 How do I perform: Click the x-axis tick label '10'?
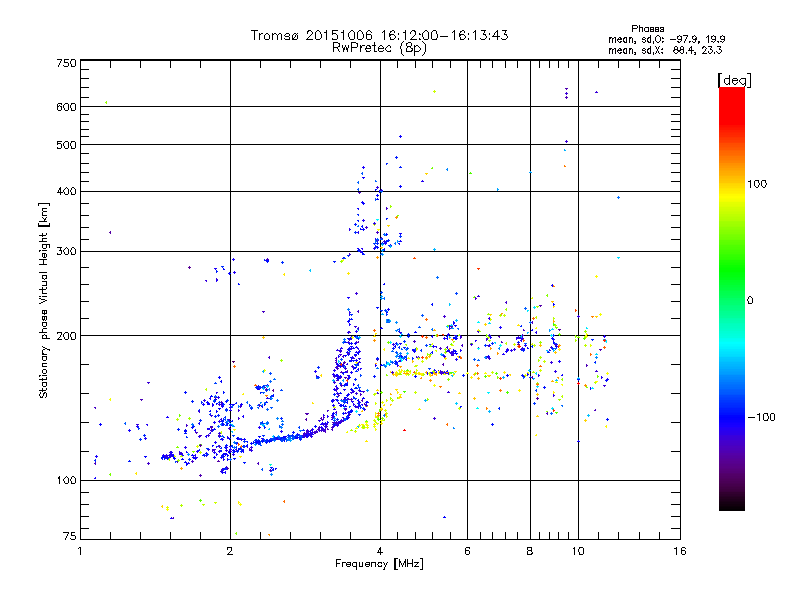578,551
